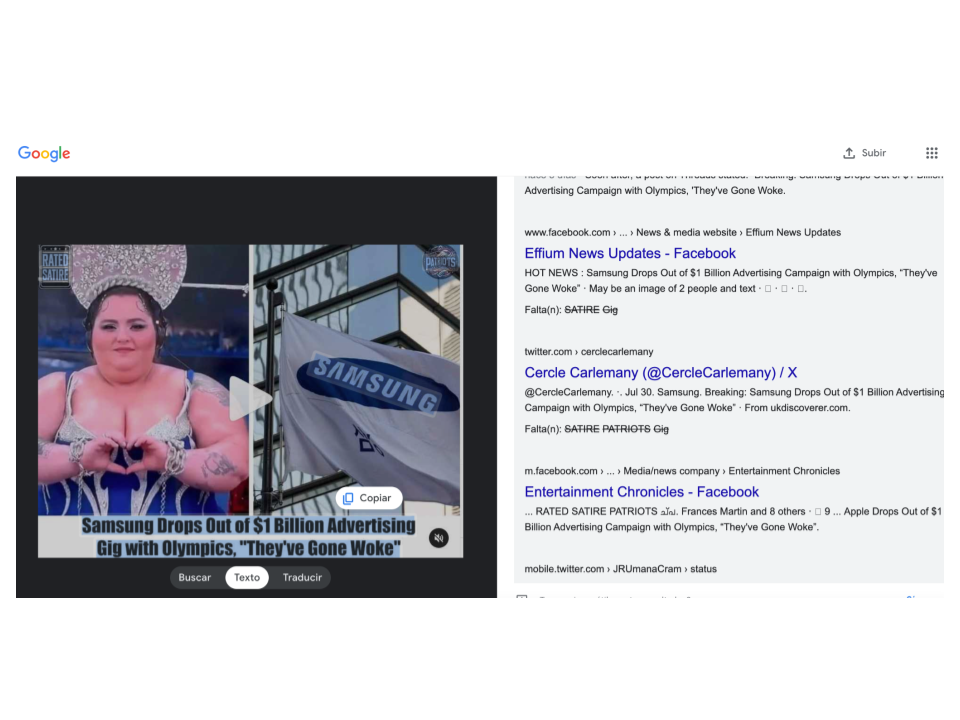The width and height of the screenshot is (960, 720).
Task: Open the Cercle Carlemany X result link
Action: click(x=661, y=373)
